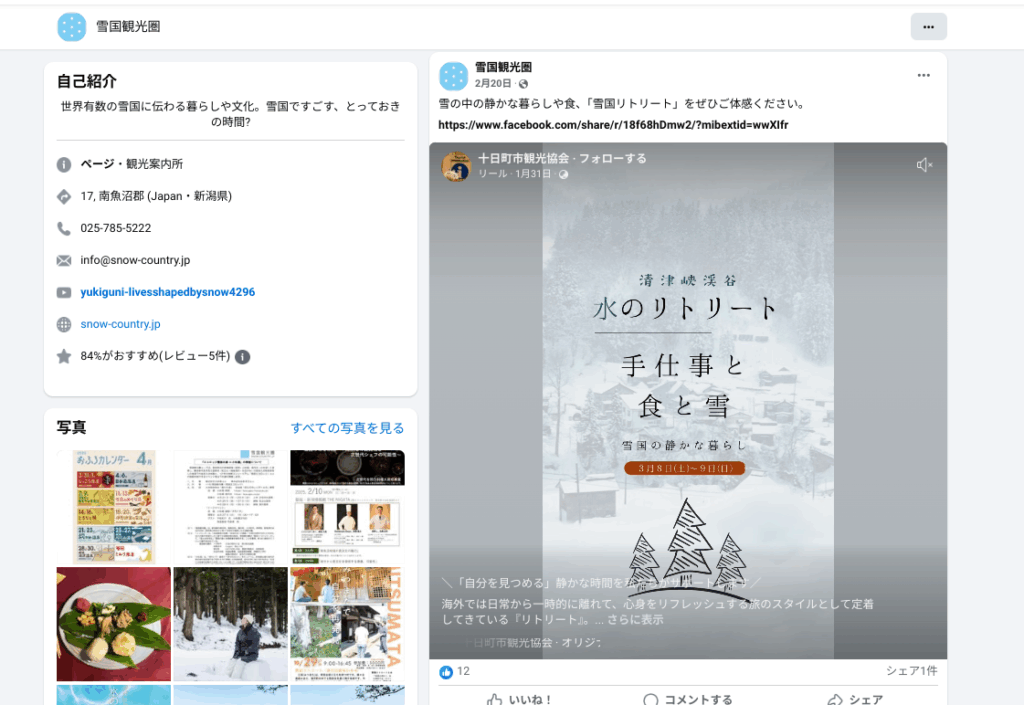1024x705 pixels.
Task: Click the シェア1件 share count
Action: (912, 671)
